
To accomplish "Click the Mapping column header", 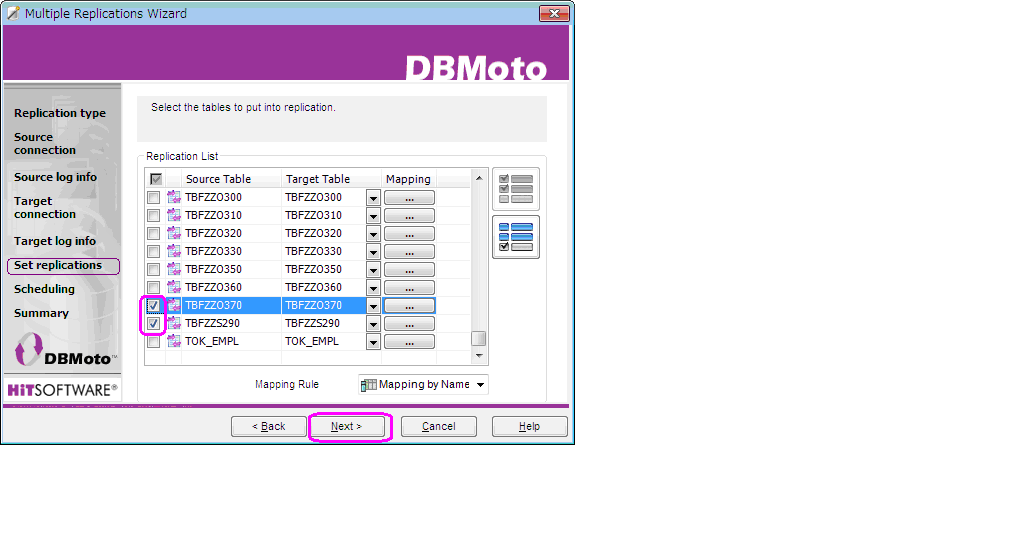I will coord(409,179).
